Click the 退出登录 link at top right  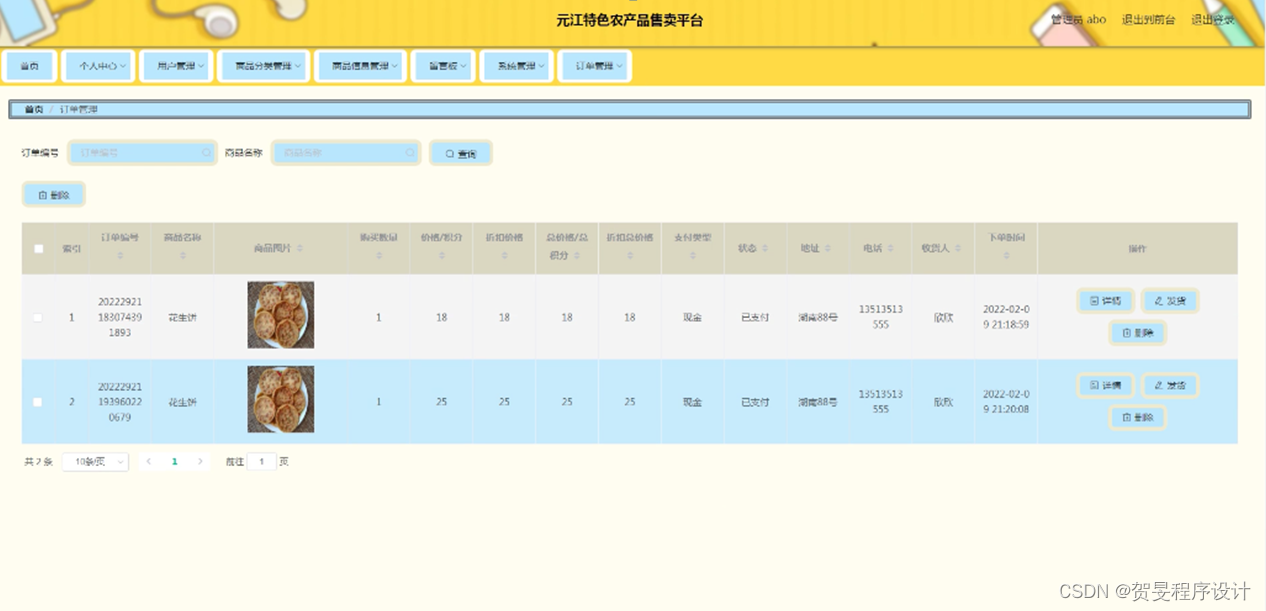pyautogui.click(x=1212, y=19)
